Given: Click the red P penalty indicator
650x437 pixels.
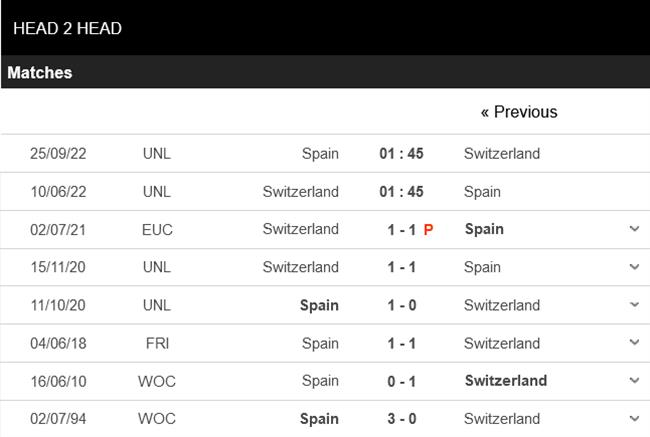Looking at the screenshot, I should click(x=428, y=230).
